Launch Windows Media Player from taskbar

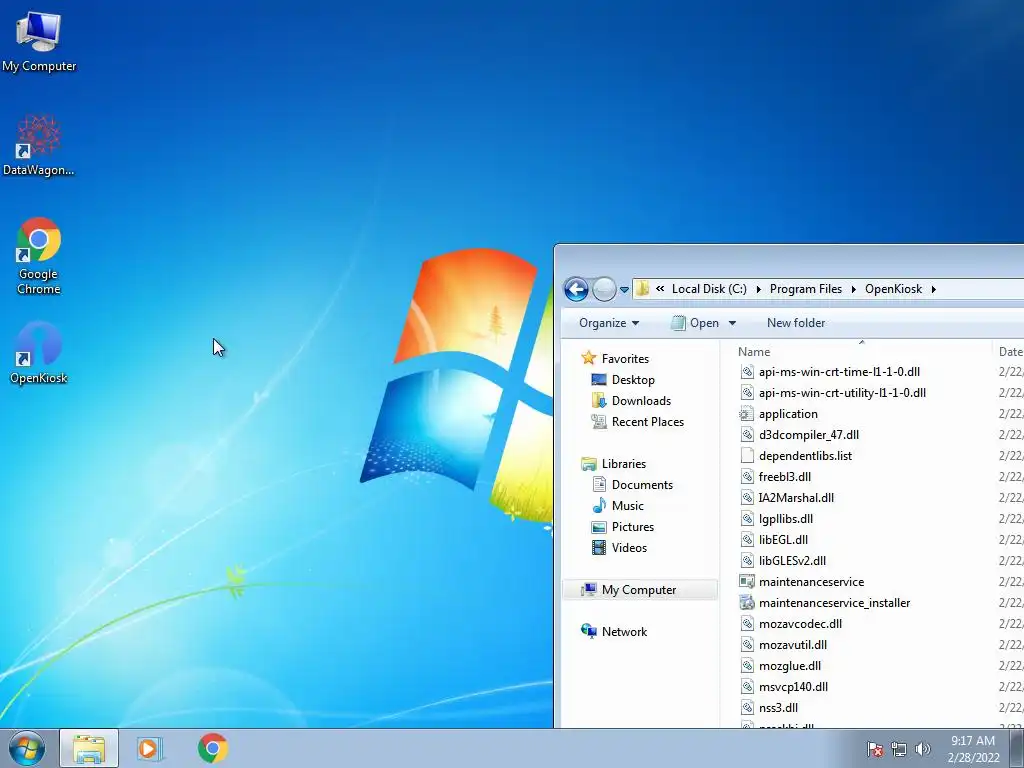[150, 748]
